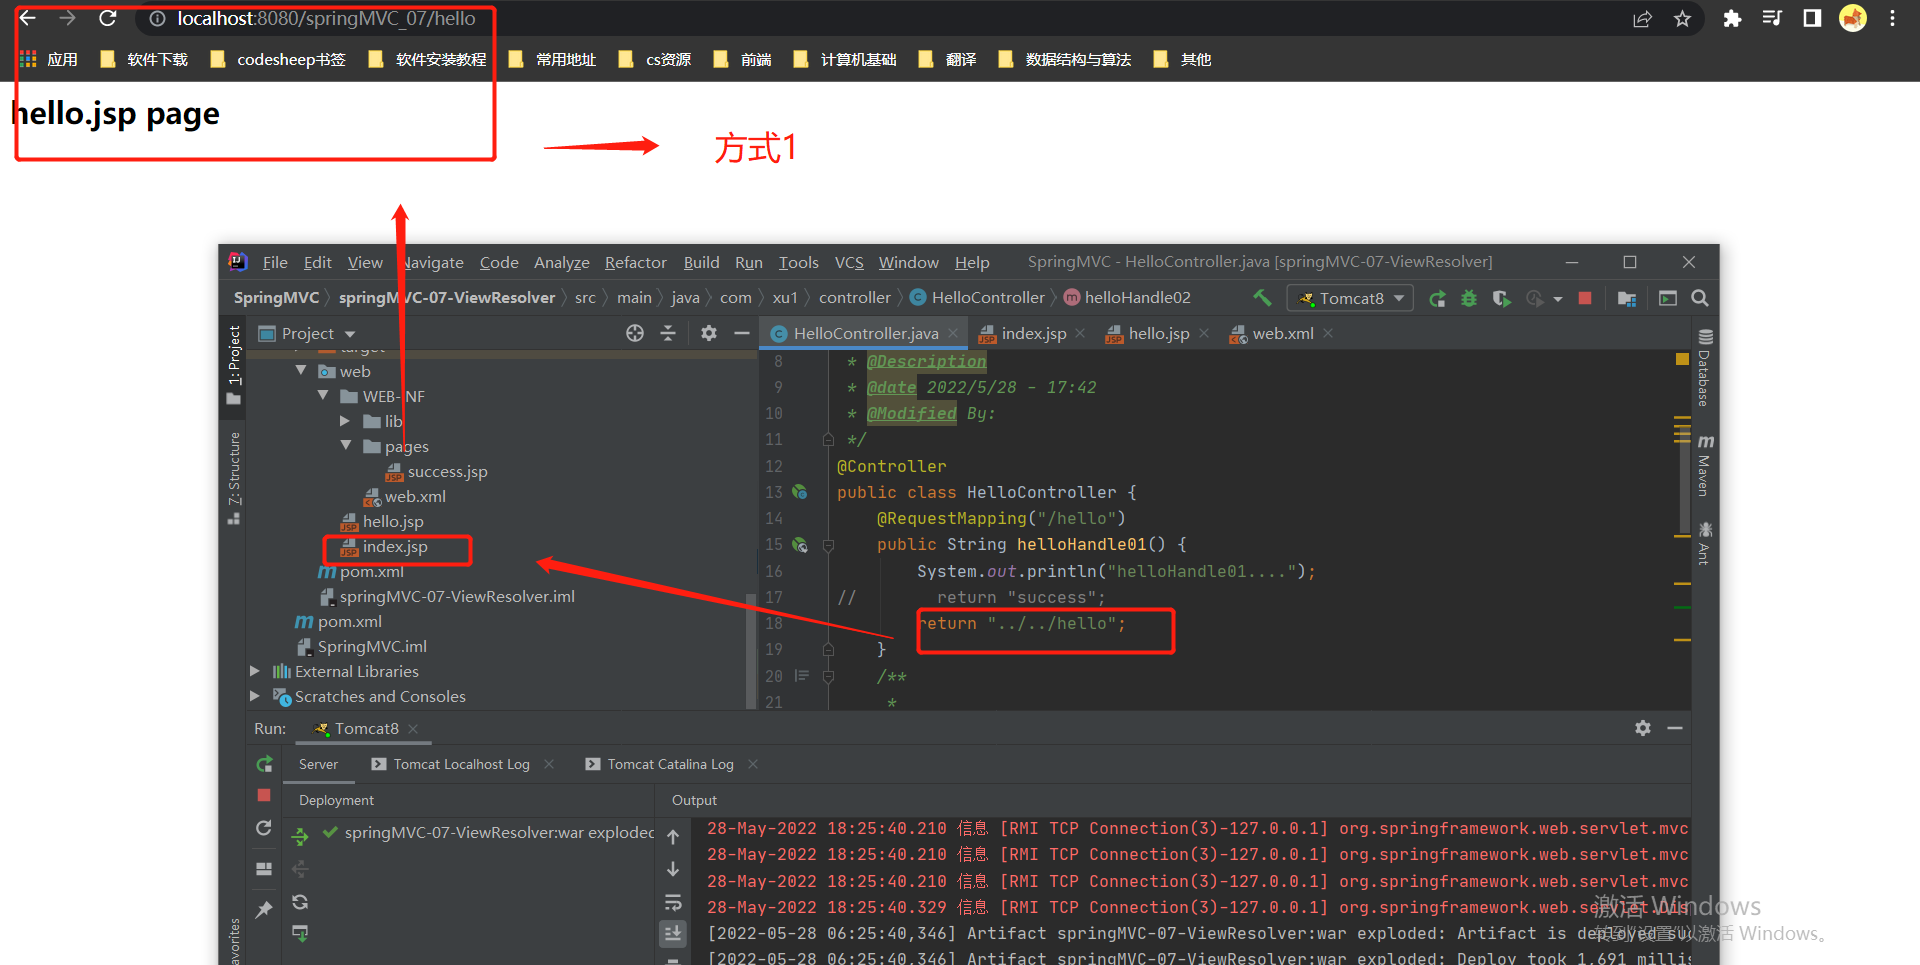Viewport: 1920px width, 965px height.
Task: Hide the Project panel with minus icon
Action: click(742, 333)
